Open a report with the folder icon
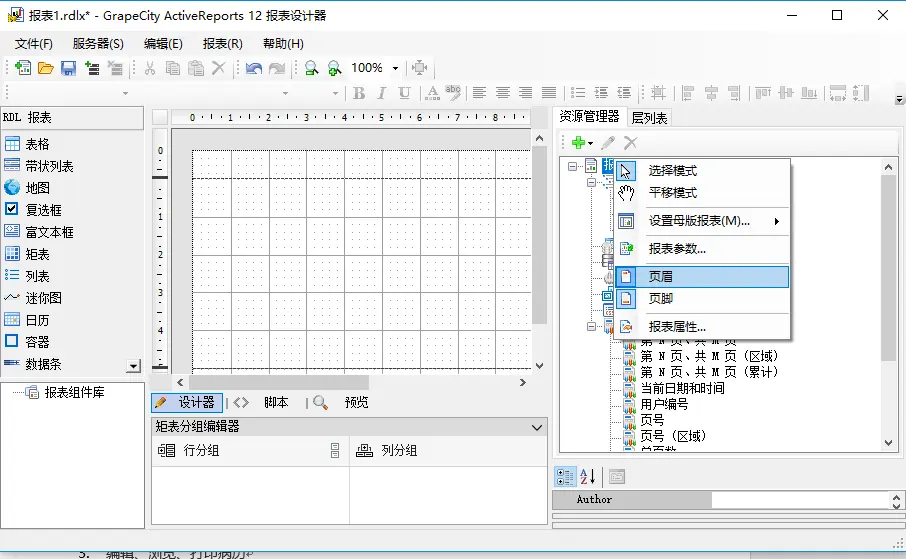The height and width of the screenshot is (559, 906). coord(46,68)
